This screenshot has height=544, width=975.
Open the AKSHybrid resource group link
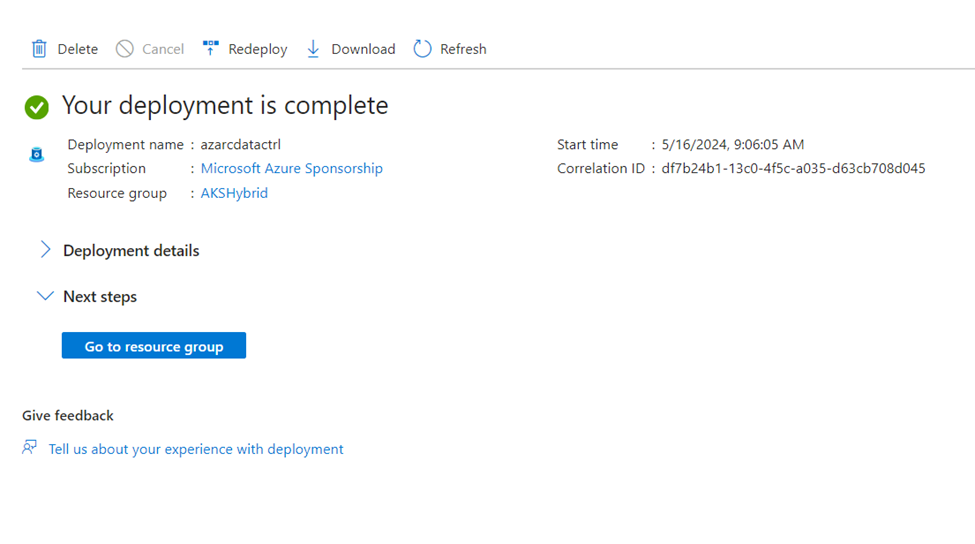coord(234,193)
